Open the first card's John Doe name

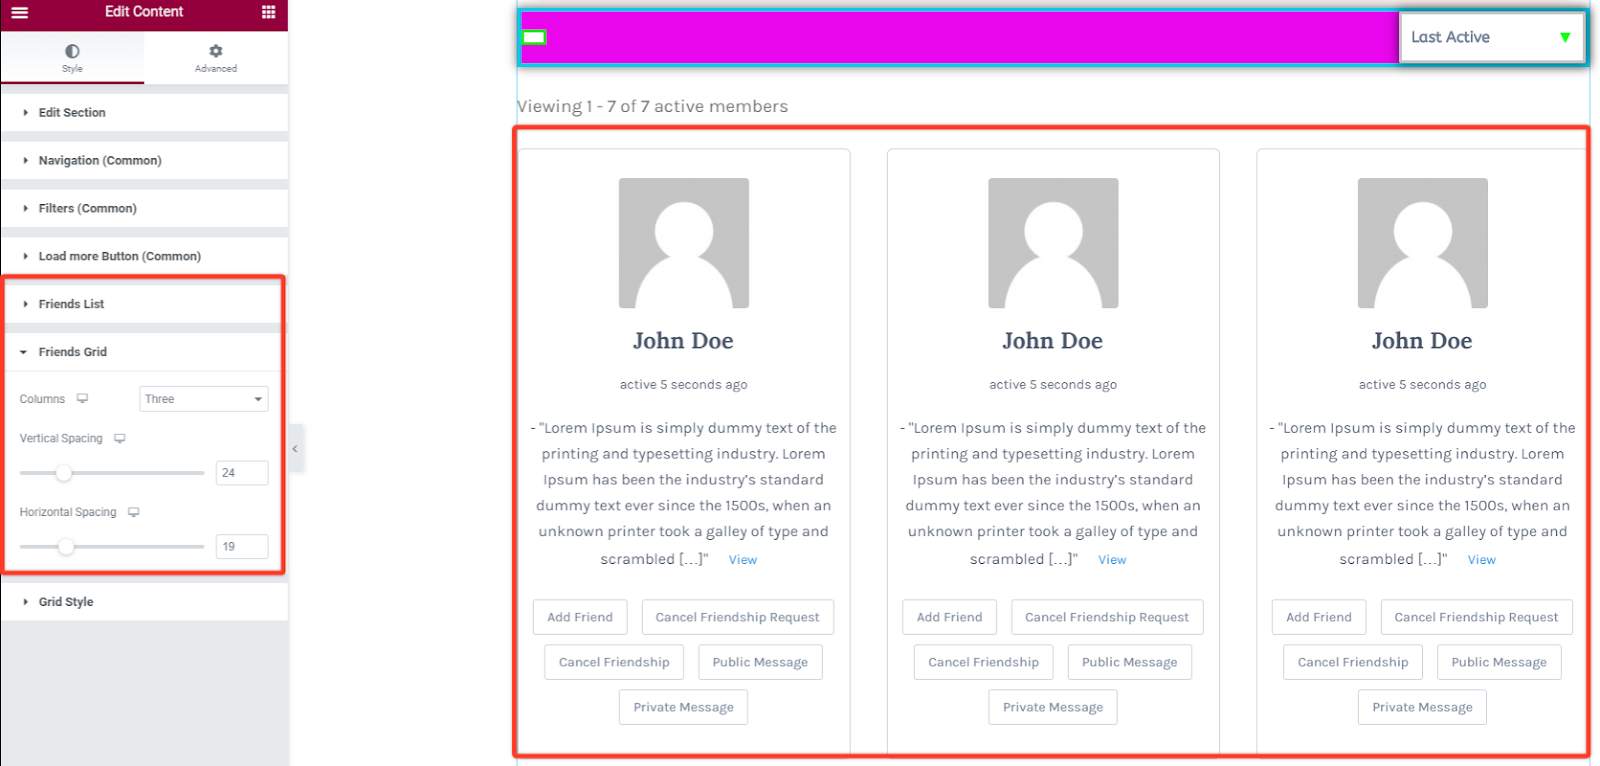(683, 341)
